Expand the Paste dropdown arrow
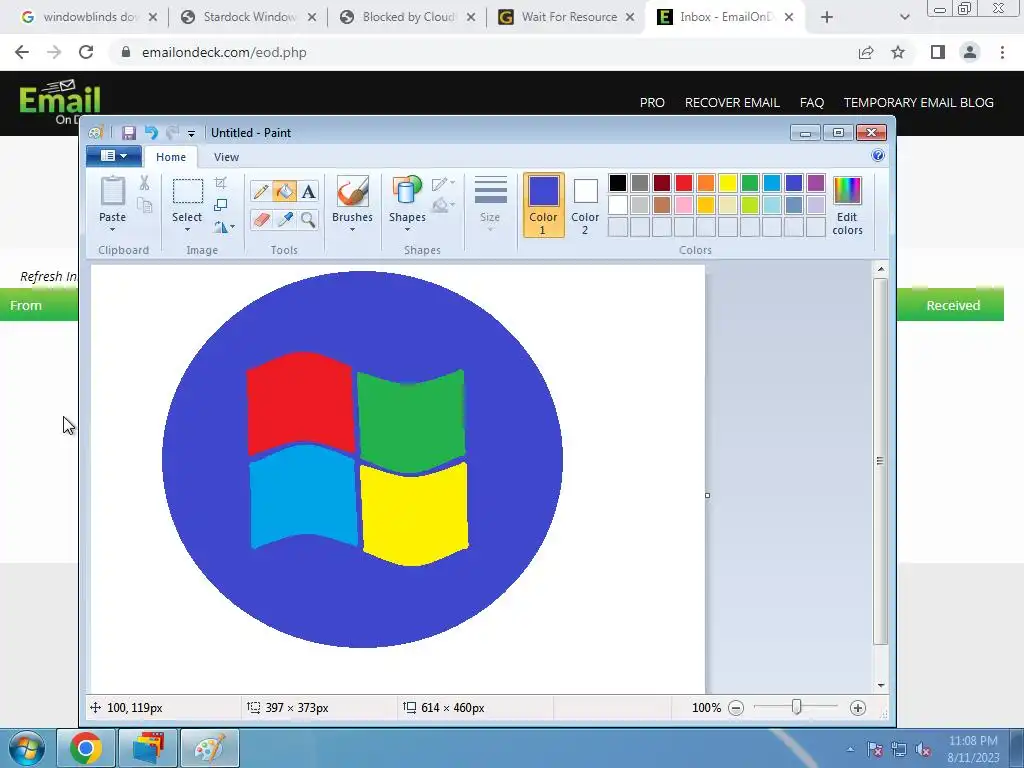 tap(112, 229)
